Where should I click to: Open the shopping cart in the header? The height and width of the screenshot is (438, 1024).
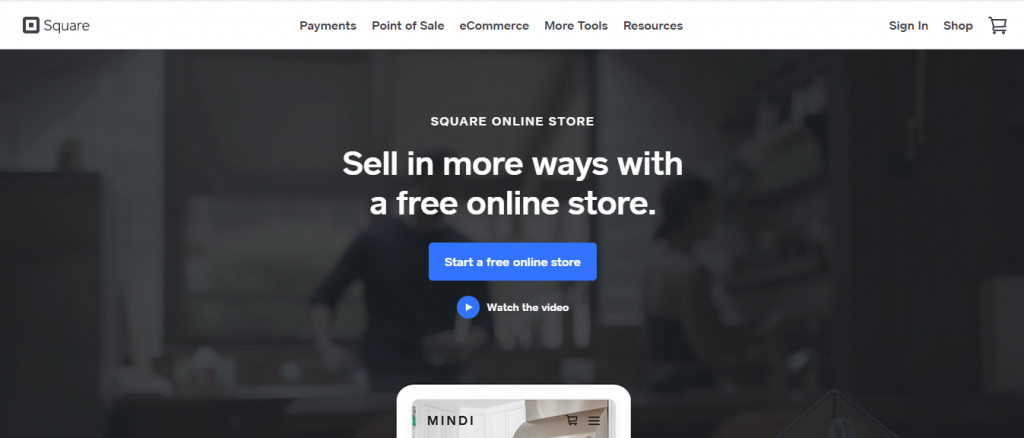point(998,25)
